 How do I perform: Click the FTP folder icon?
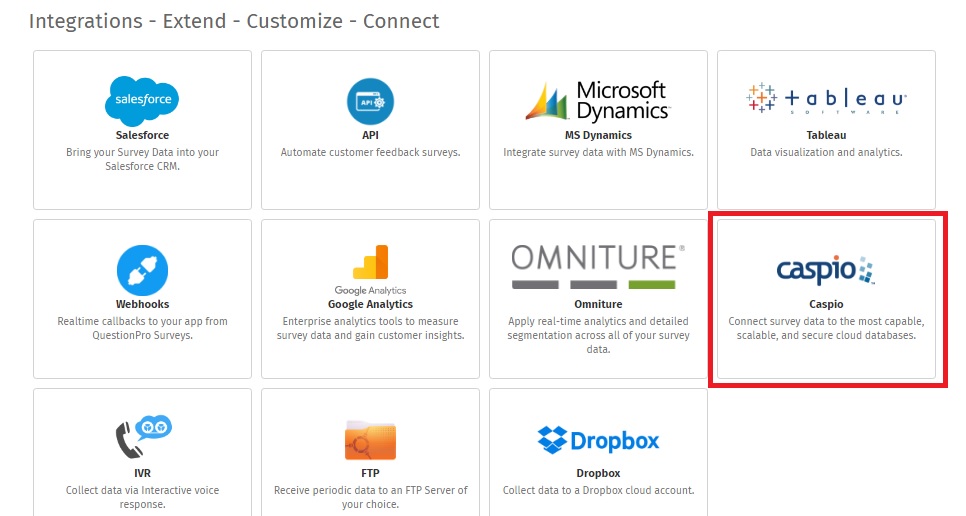(x=370, y=440)
